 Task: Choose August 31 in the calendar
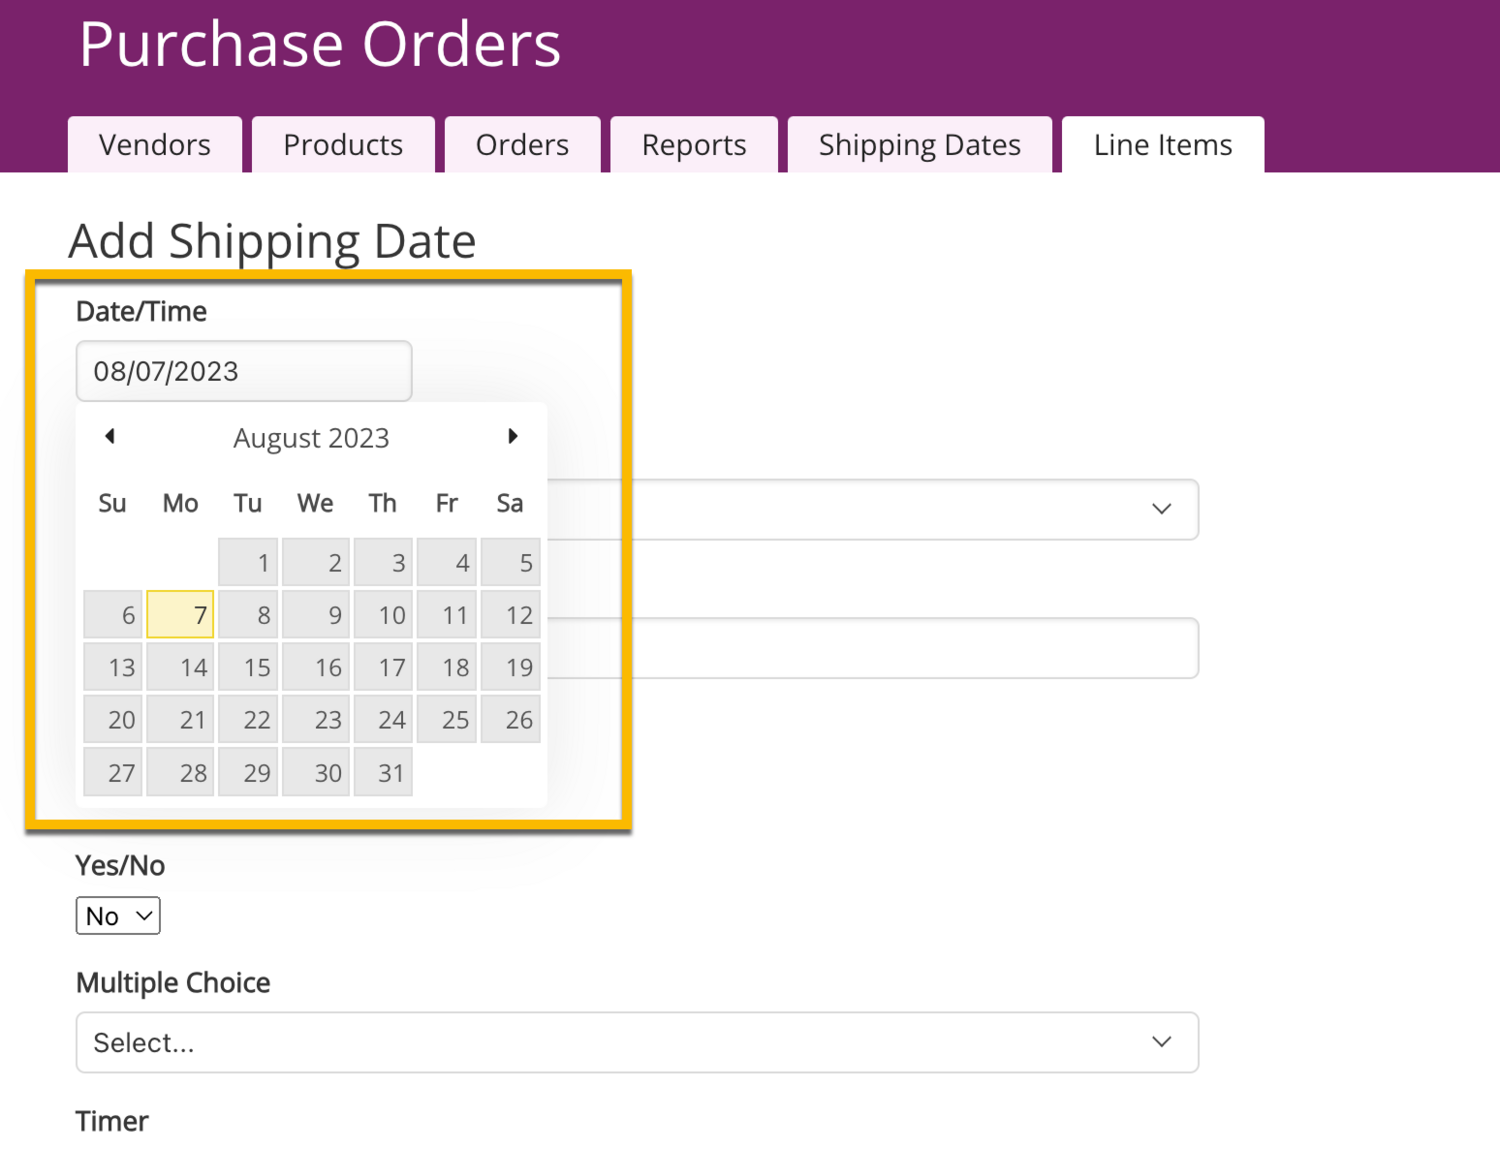pyautogui.click(x=383, y=772)
